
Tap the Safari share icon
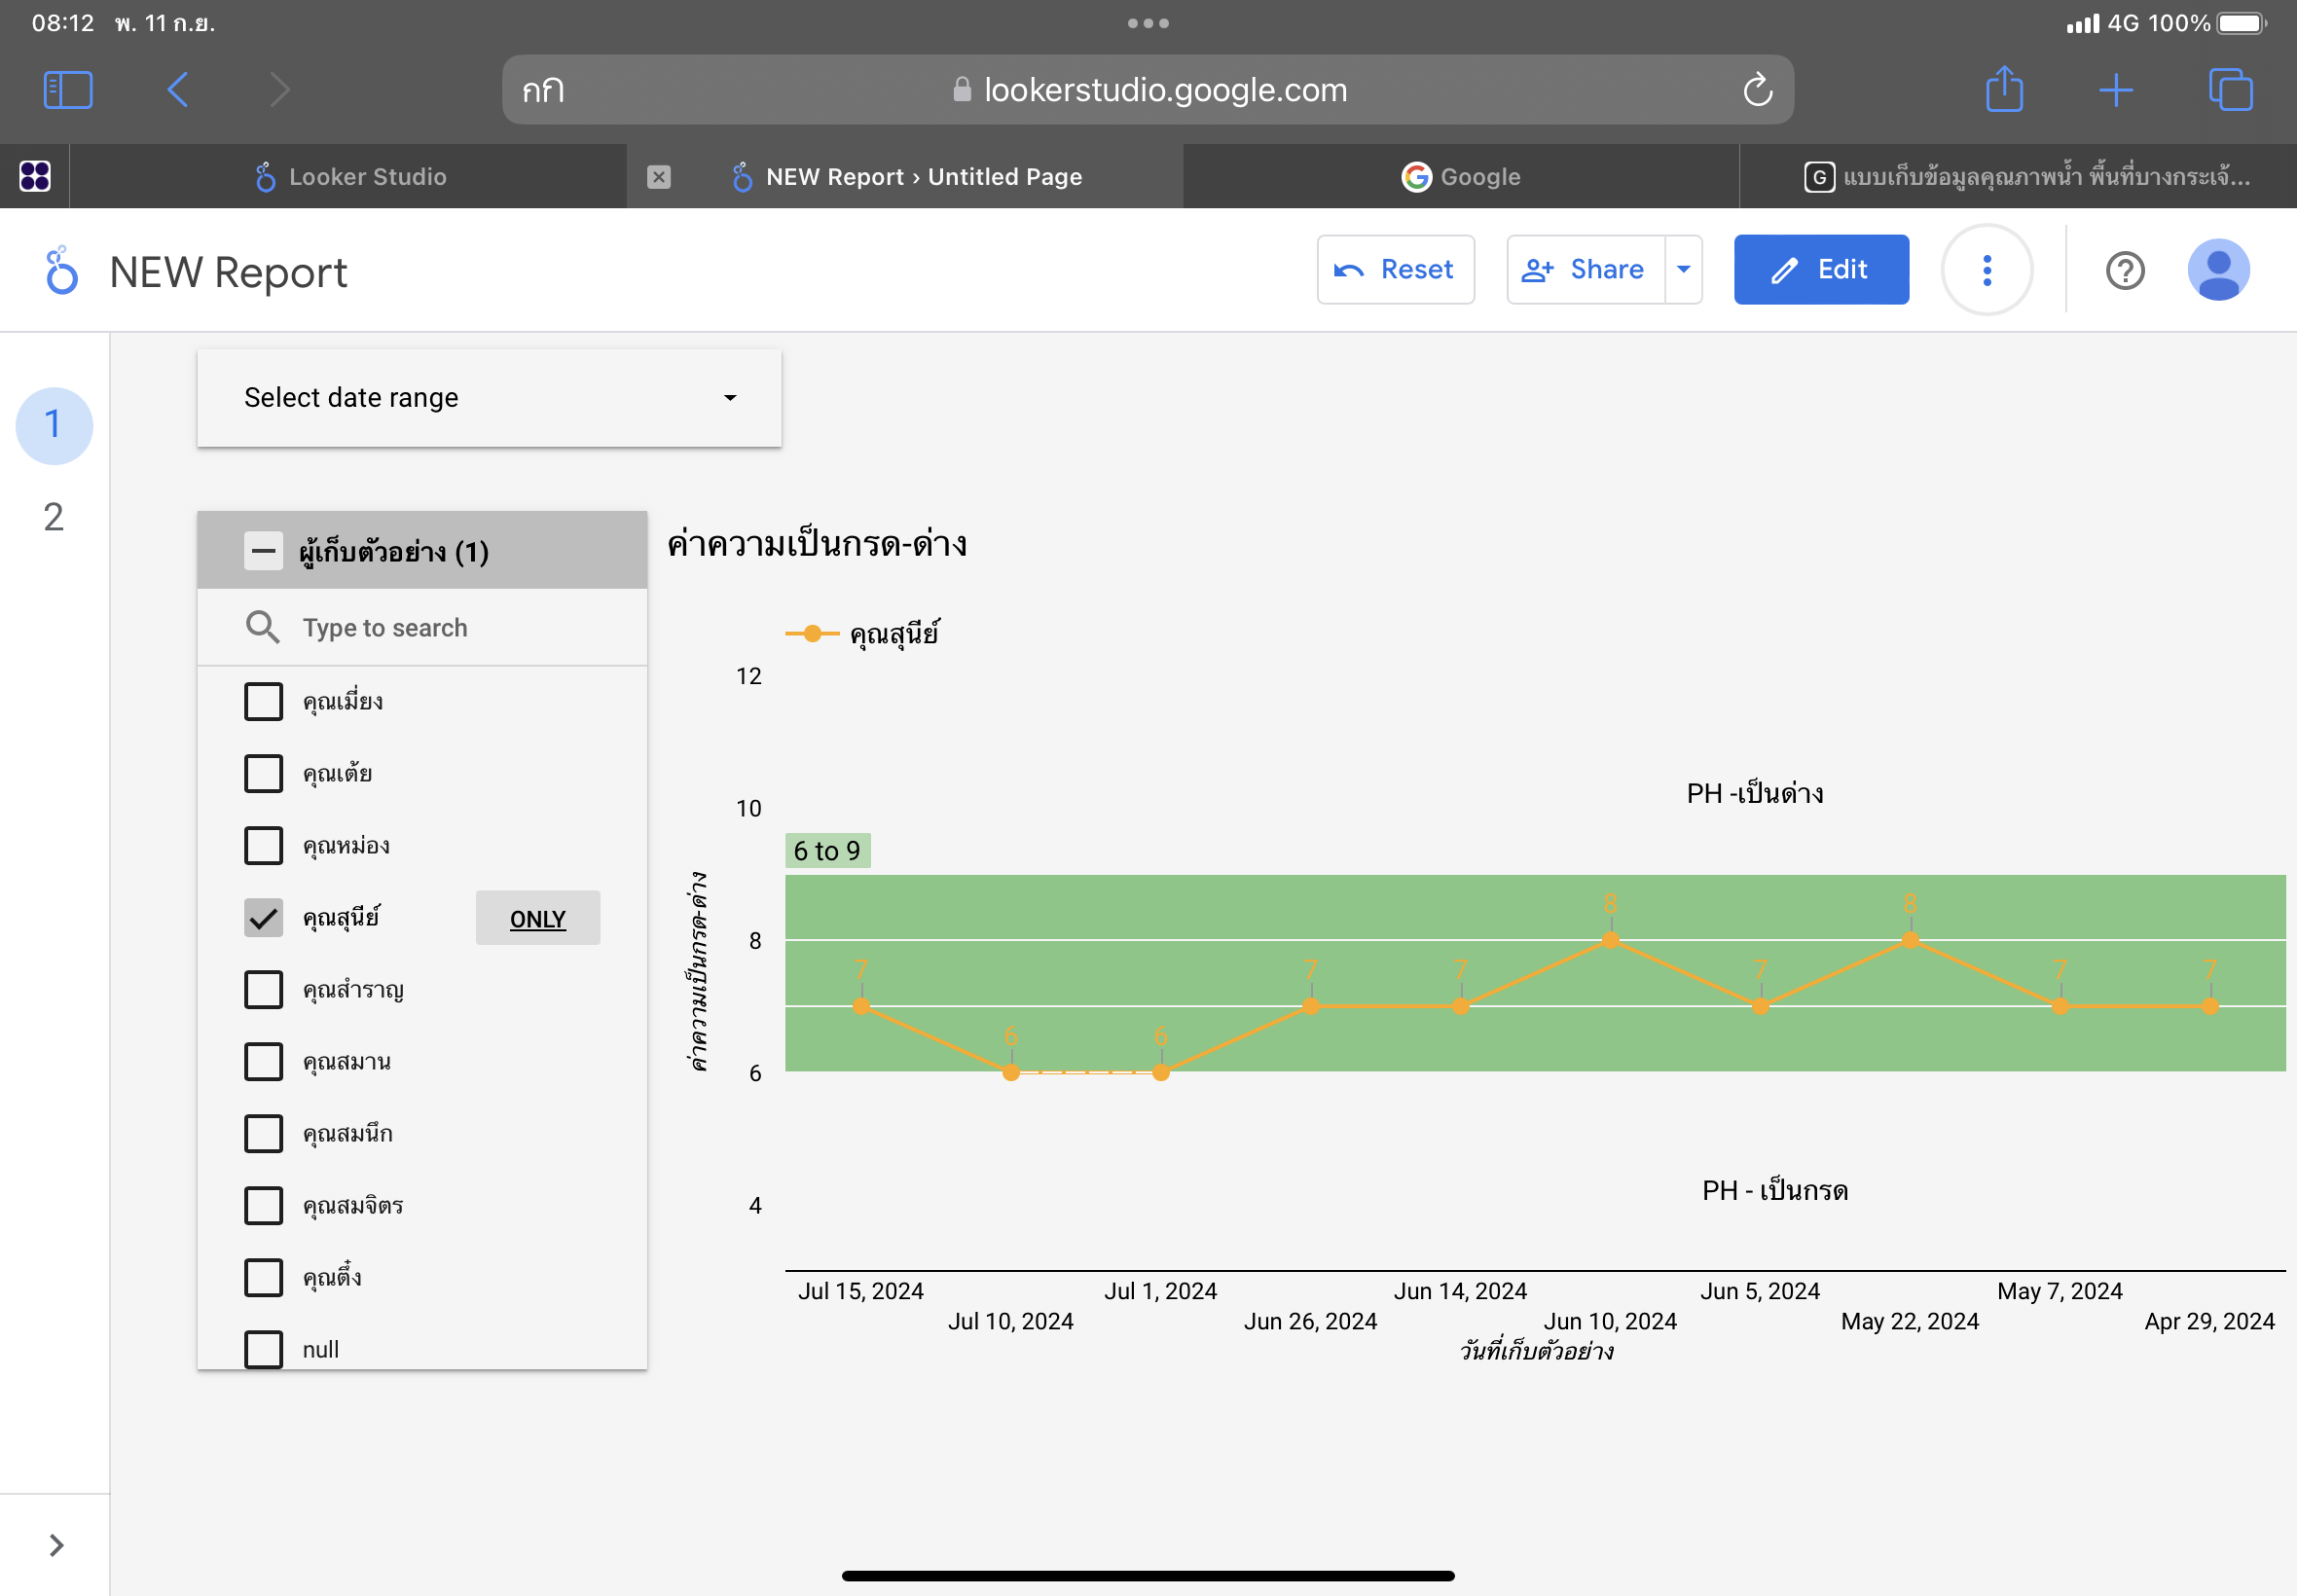tap(2003, 90)
